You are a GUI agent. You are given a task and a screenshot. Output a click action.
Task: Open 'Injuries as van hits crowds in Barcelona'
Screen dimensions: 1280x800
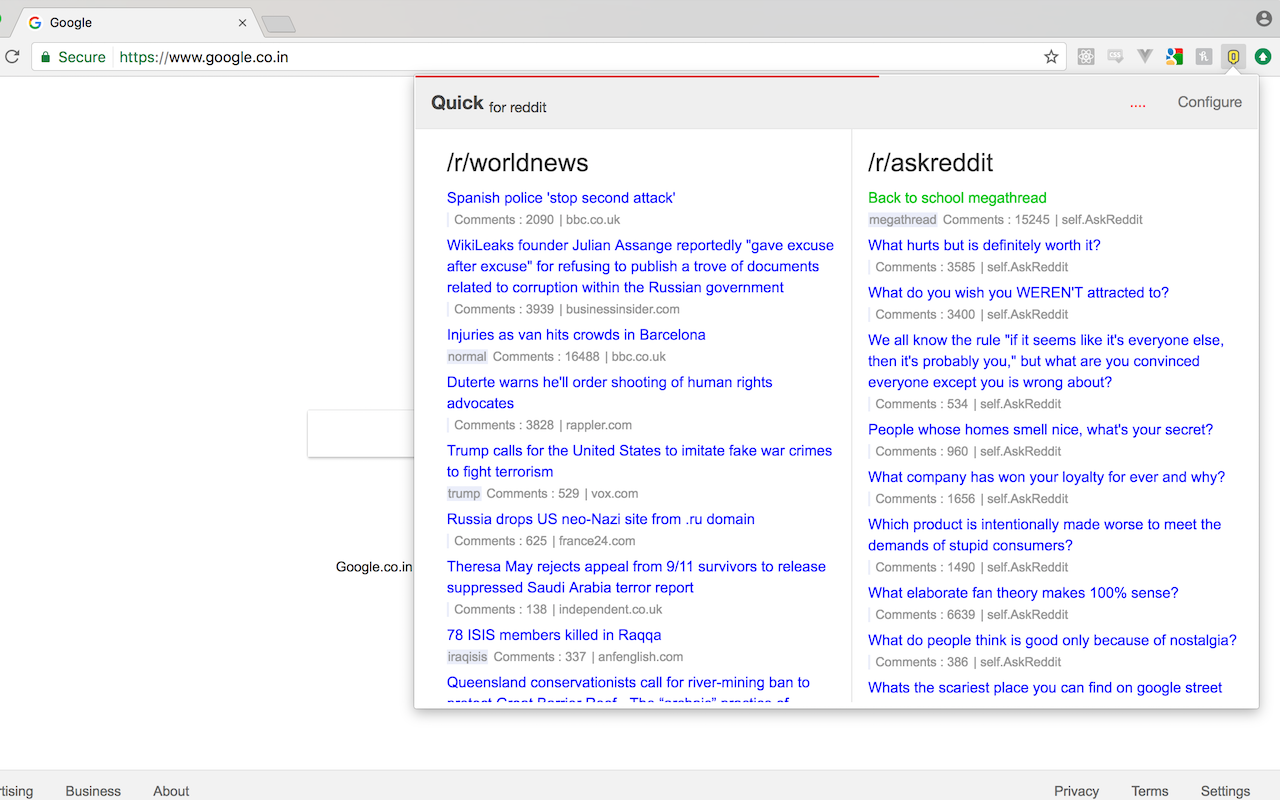(576, 335)
